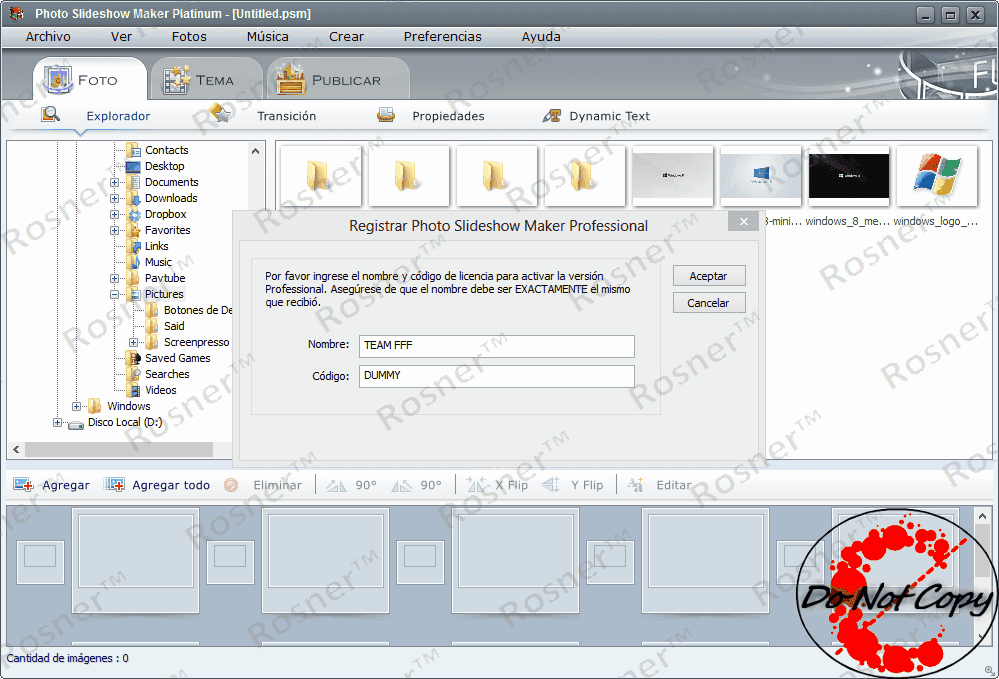
Task: Select the Botones de De folder
Action: tap(198, 310)
